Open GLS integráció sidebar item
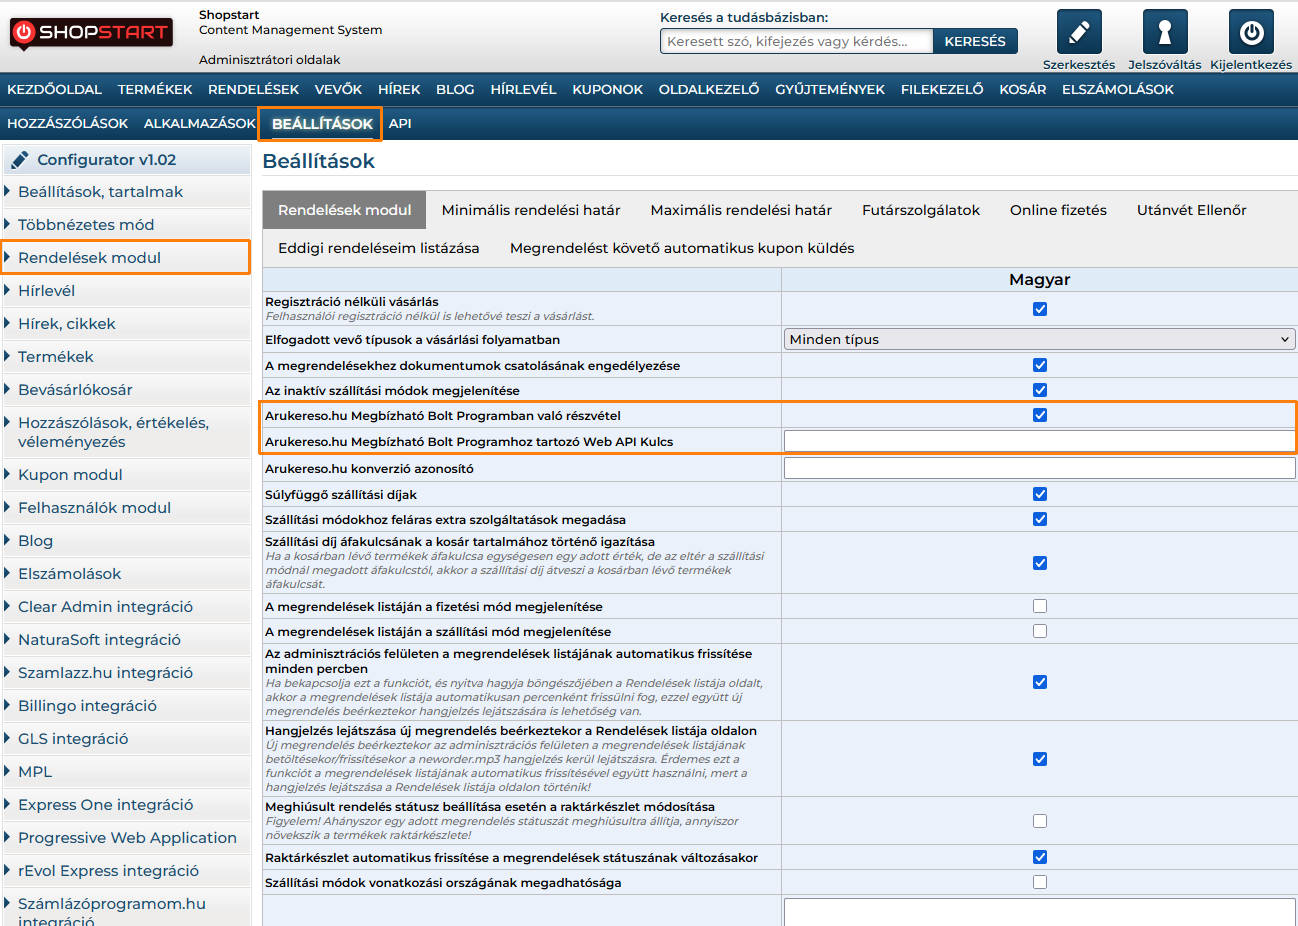The height and width of the screenshot is (926, 1298). 126,739
